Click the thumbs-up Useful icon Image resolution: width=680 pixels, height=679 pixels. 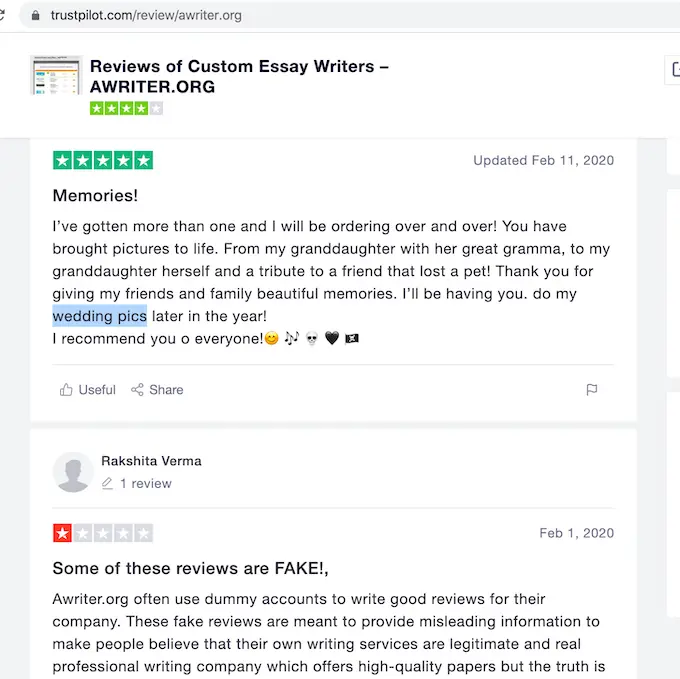66,390
